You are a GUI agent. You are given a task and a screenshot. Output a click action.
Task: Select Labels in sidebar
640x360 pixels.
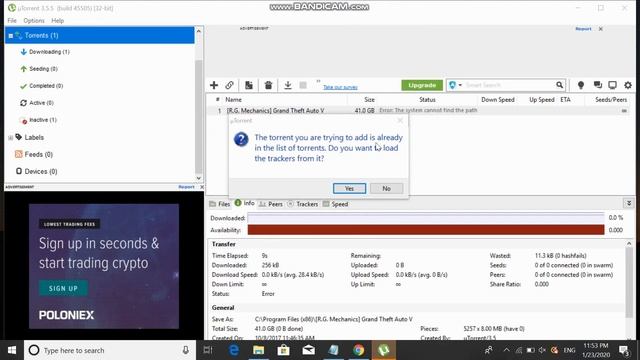(x=34, y=138)
